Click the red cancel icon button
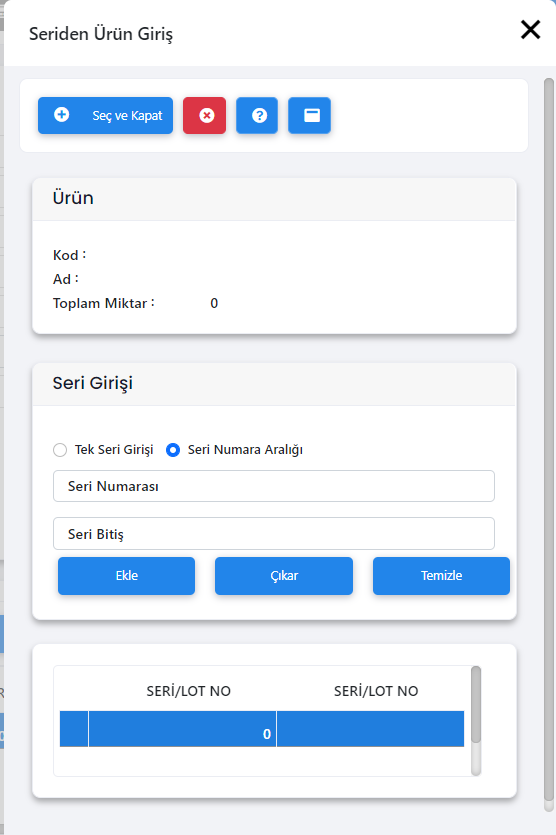This screenshot has width=556, height=835. (205, 116)
